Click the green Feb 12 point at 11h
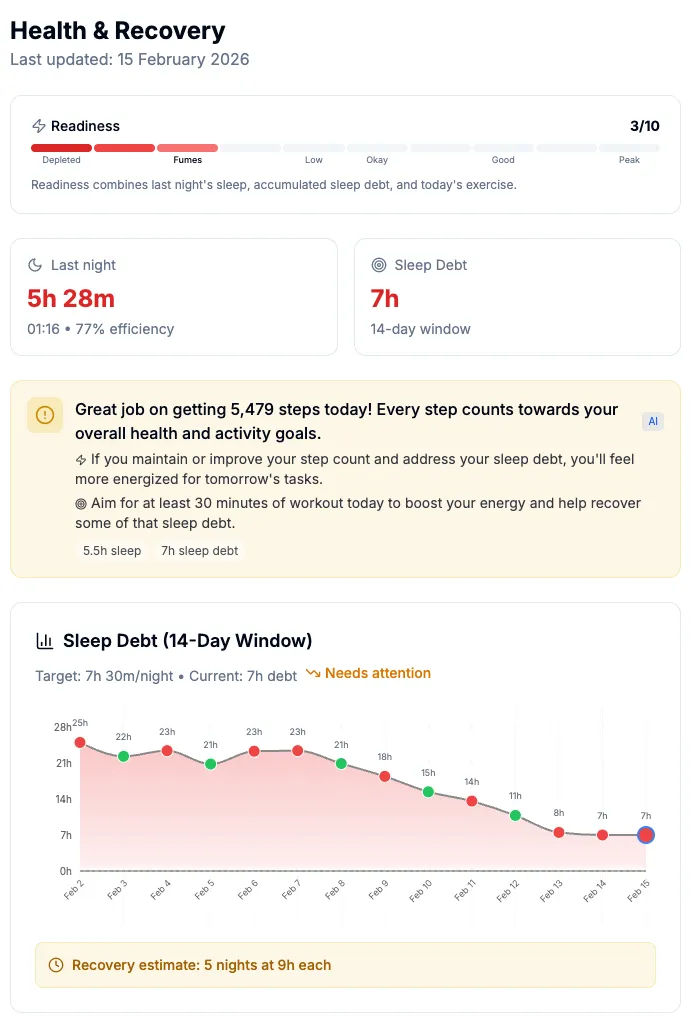The height and width of the screenshot is (1026, 697). [x=515, y=816]
